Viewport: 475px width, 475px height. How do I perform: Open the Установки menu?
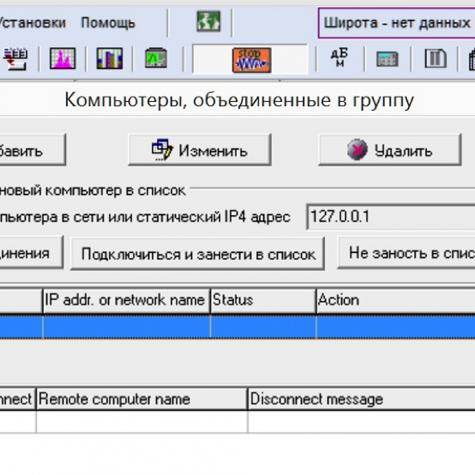point(33,23)
